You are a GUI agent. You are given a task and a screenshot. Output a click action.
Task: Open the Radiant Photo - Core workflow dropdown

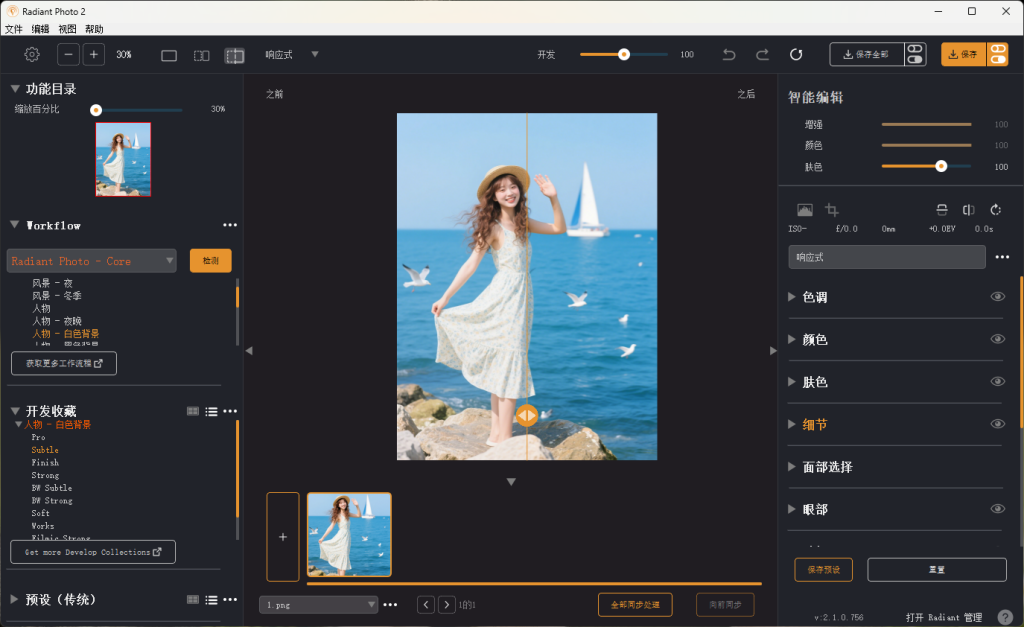coord(92,261)
